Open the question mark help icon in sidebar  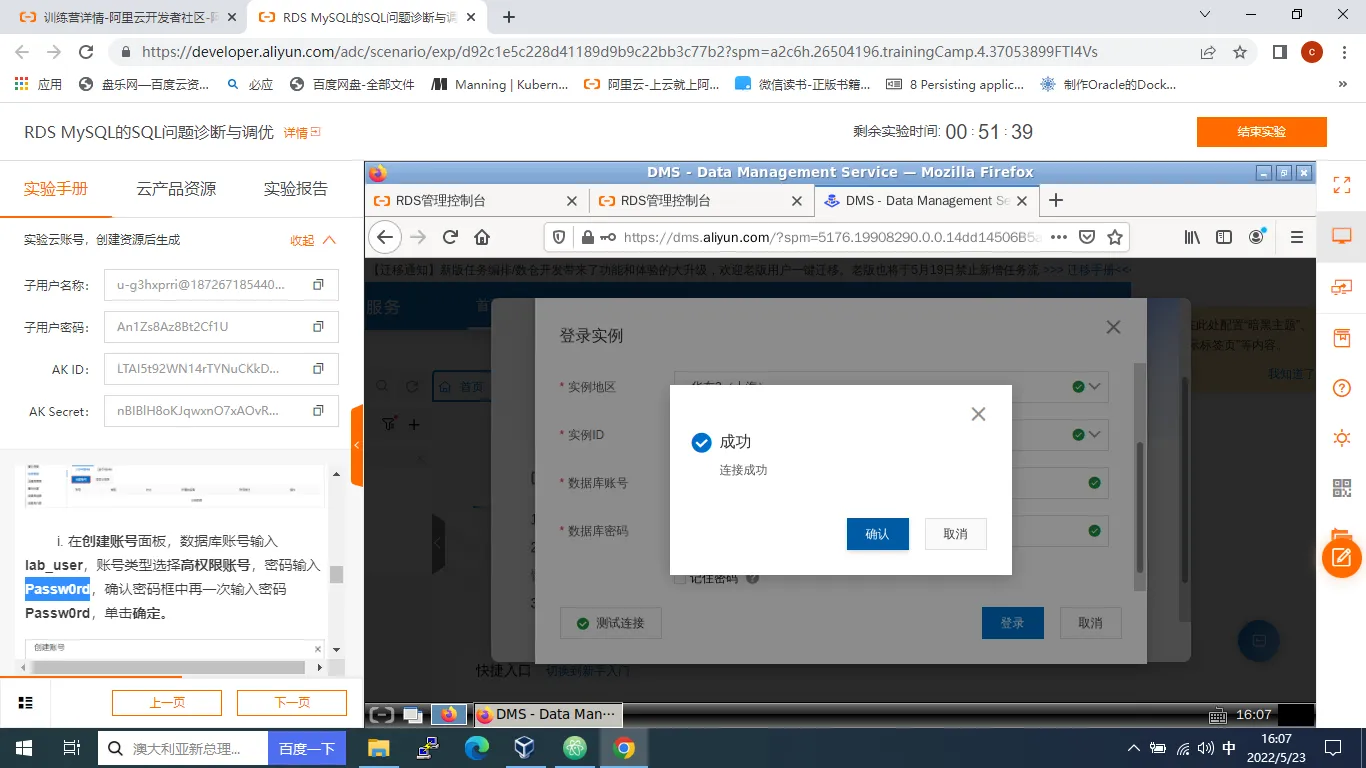coord(1342,388)
